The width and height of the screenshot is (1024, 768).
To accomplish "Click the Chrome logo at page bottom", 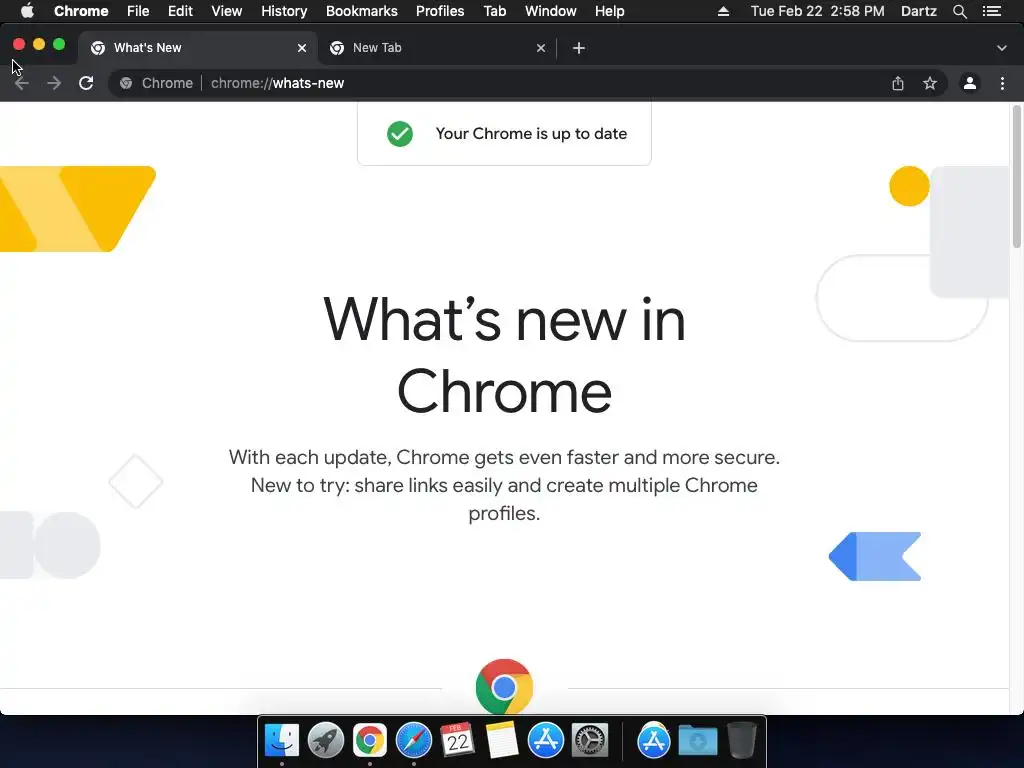I will (x=504, y=686).
